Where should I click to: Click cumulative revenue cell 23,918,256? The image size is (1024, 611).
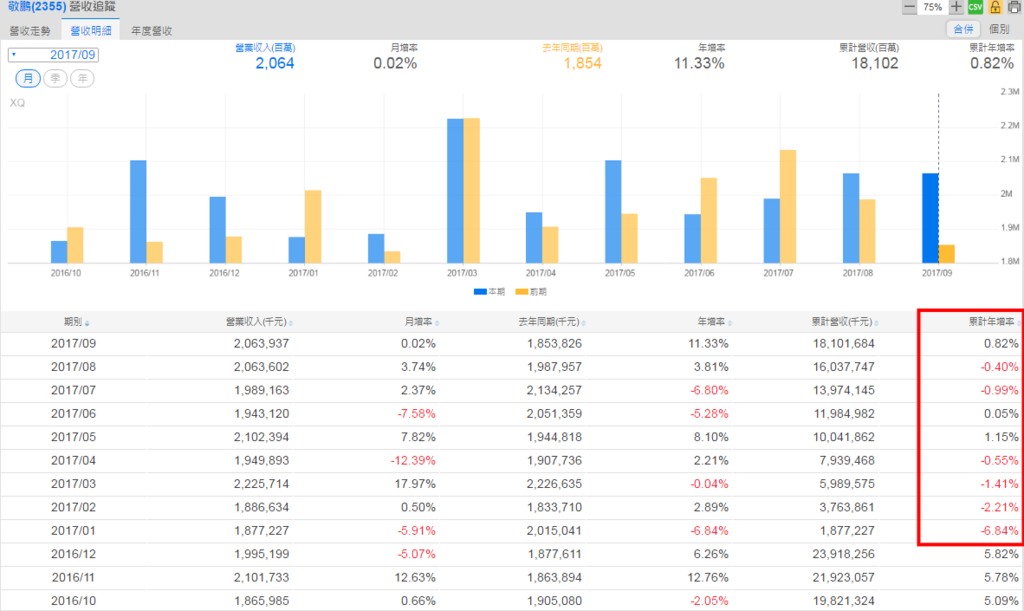point(844,554)
